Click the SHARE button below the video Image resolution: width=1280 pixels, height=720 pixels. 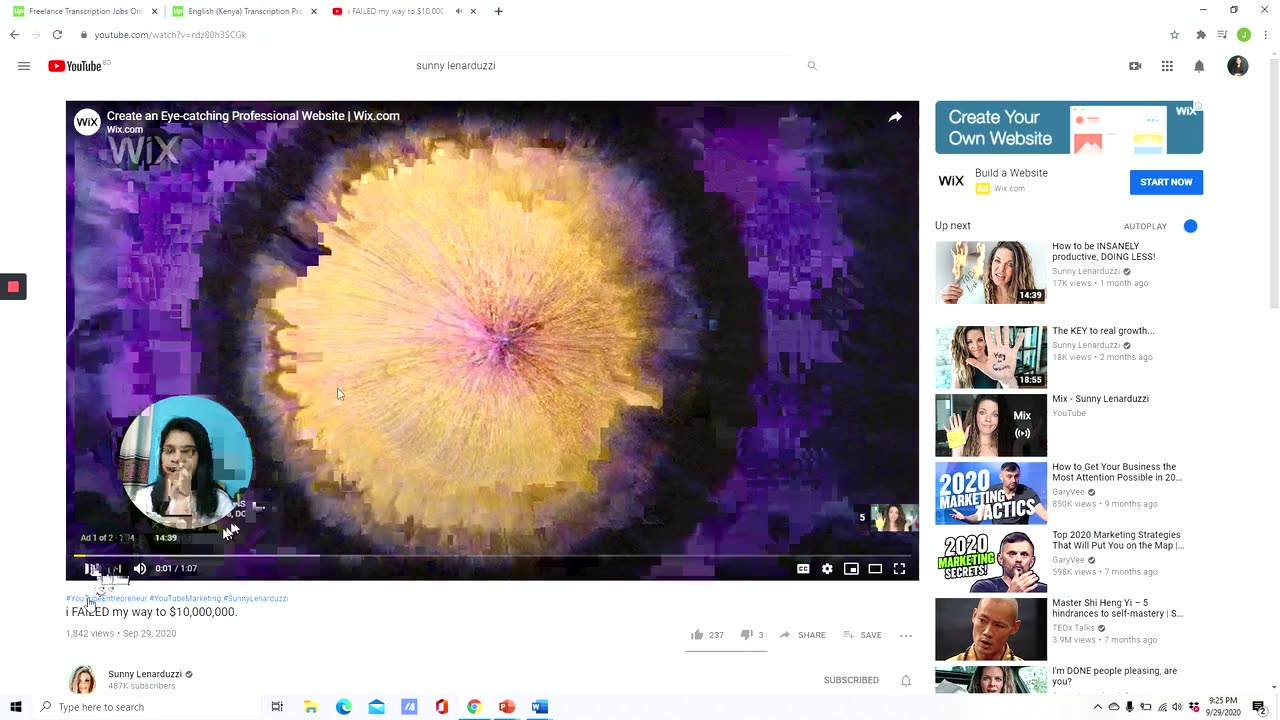coord(803,635)
